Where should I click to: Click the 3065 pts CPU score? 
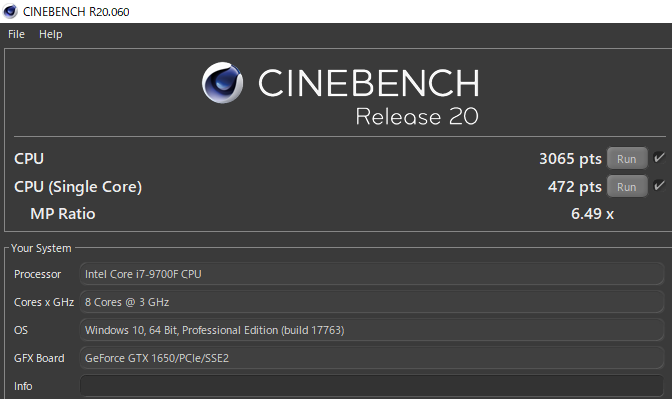[570, 159]
